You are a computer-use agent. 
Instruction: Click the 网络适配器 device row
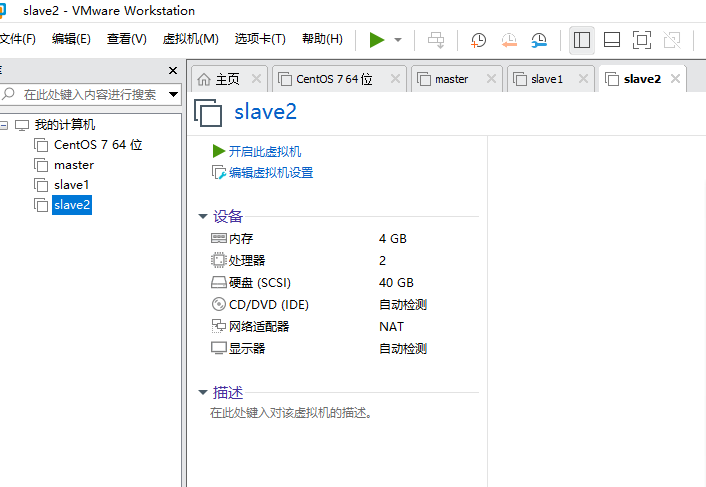(318, 327)
